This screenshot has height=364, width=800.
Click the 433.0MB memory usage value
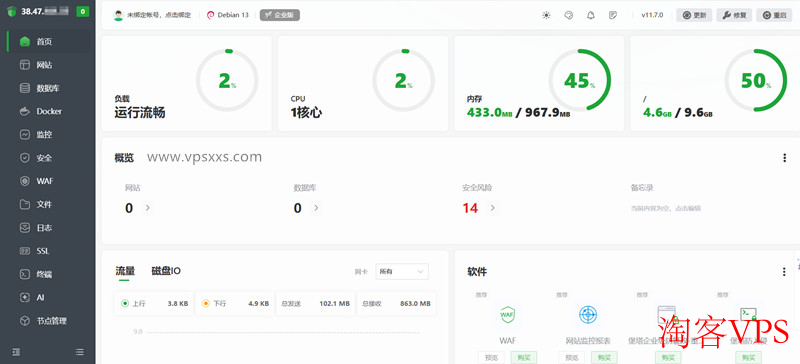pos(489,112)
